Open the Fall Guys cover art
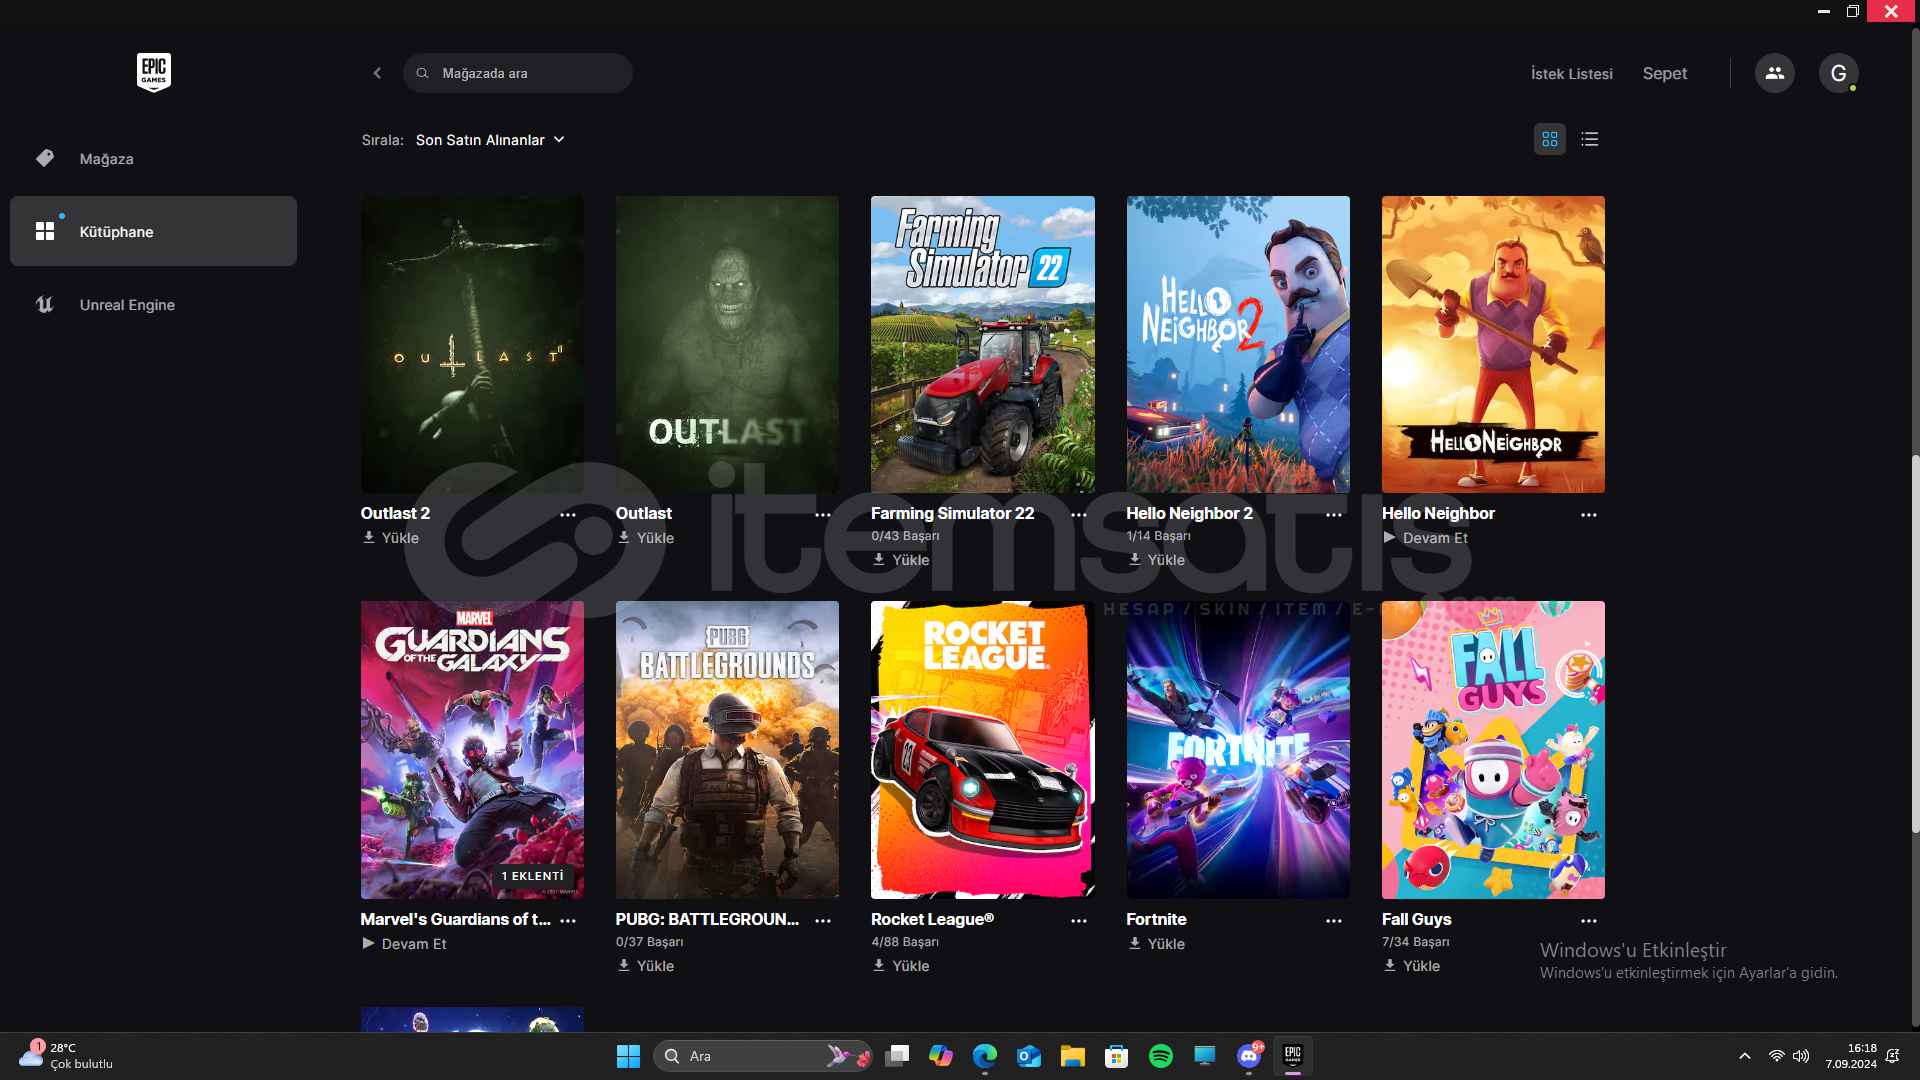 (1493, 750)
